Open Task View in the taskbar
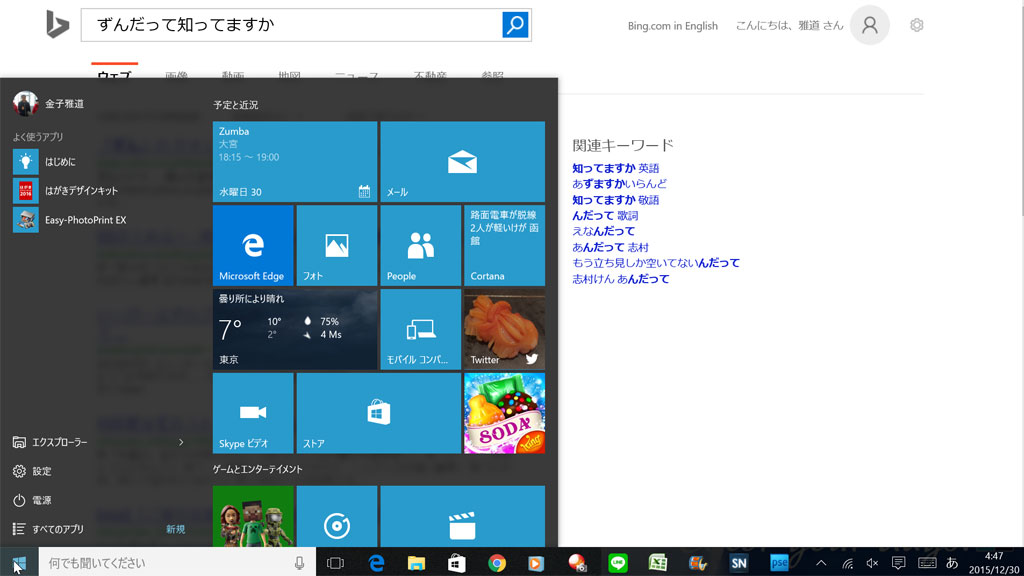This screenshot has height=576, width=1024. coord(335,563)
